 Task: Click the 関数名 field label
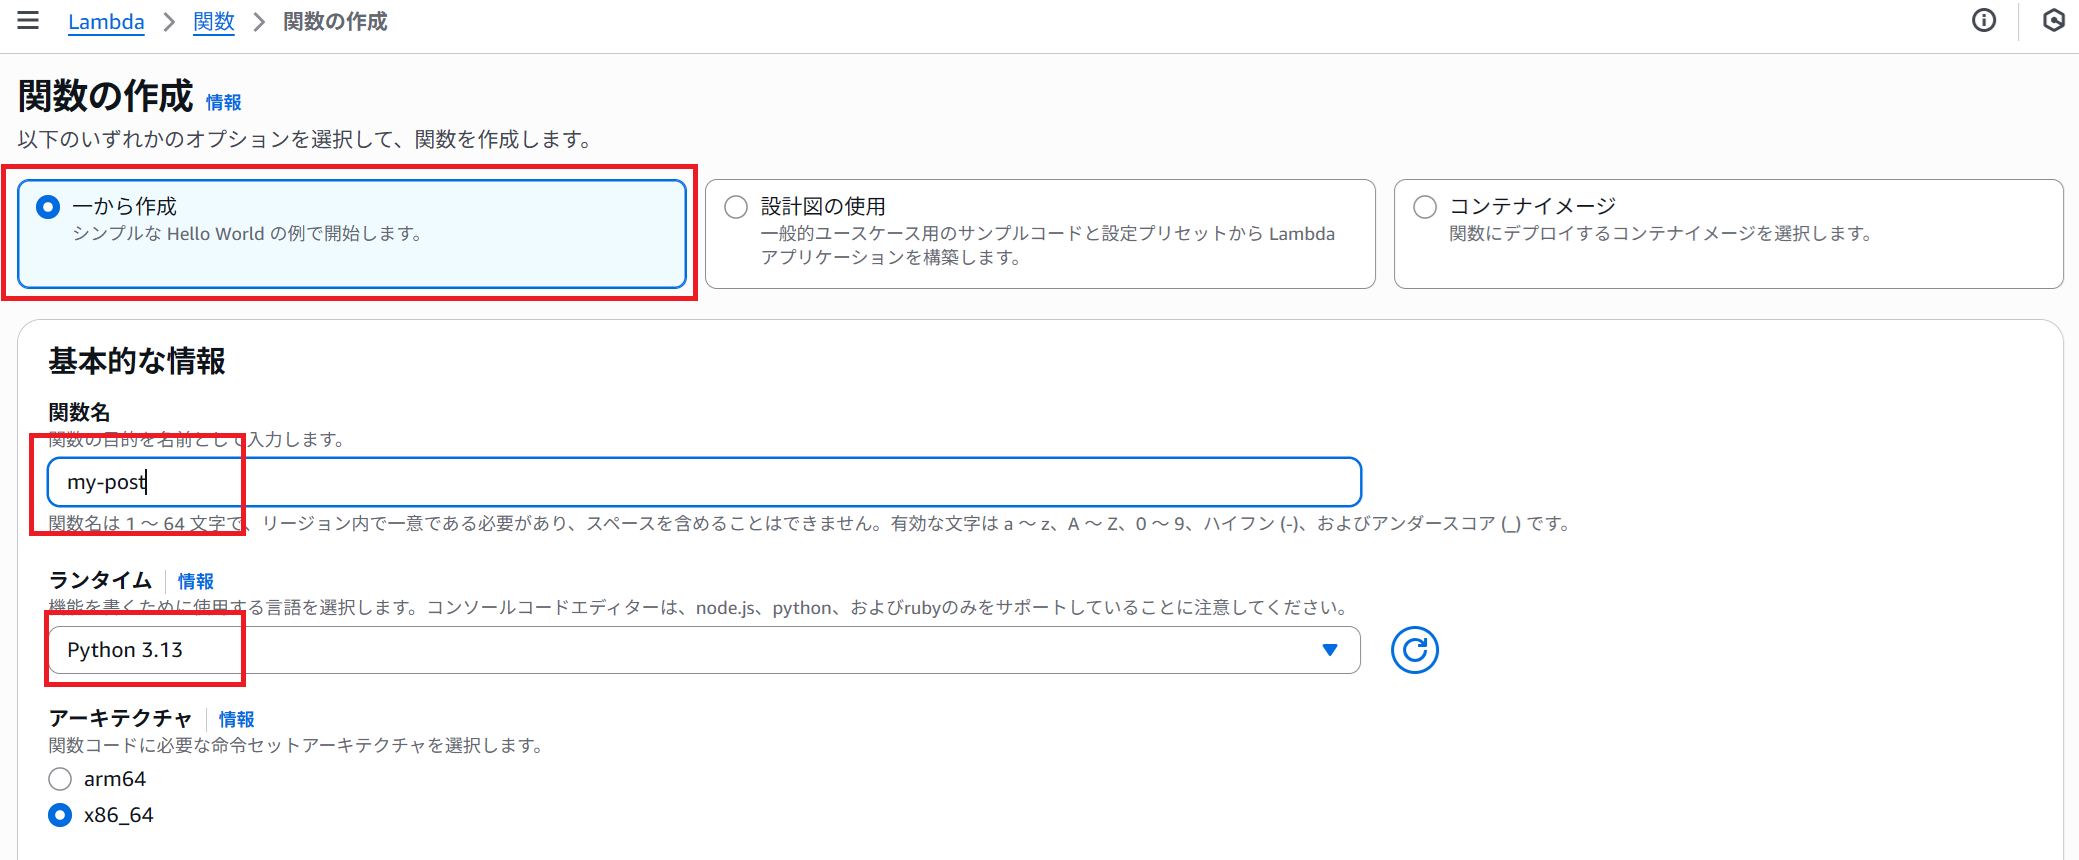coord(79,412)
